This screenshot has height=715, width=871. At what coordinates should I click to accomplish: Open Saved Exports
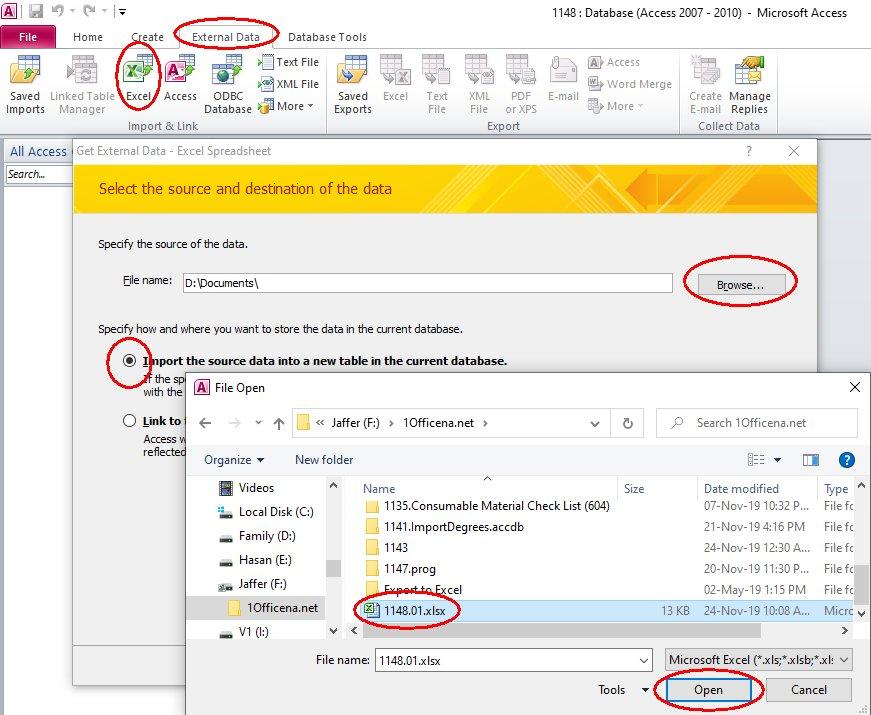tap(353, 84)
